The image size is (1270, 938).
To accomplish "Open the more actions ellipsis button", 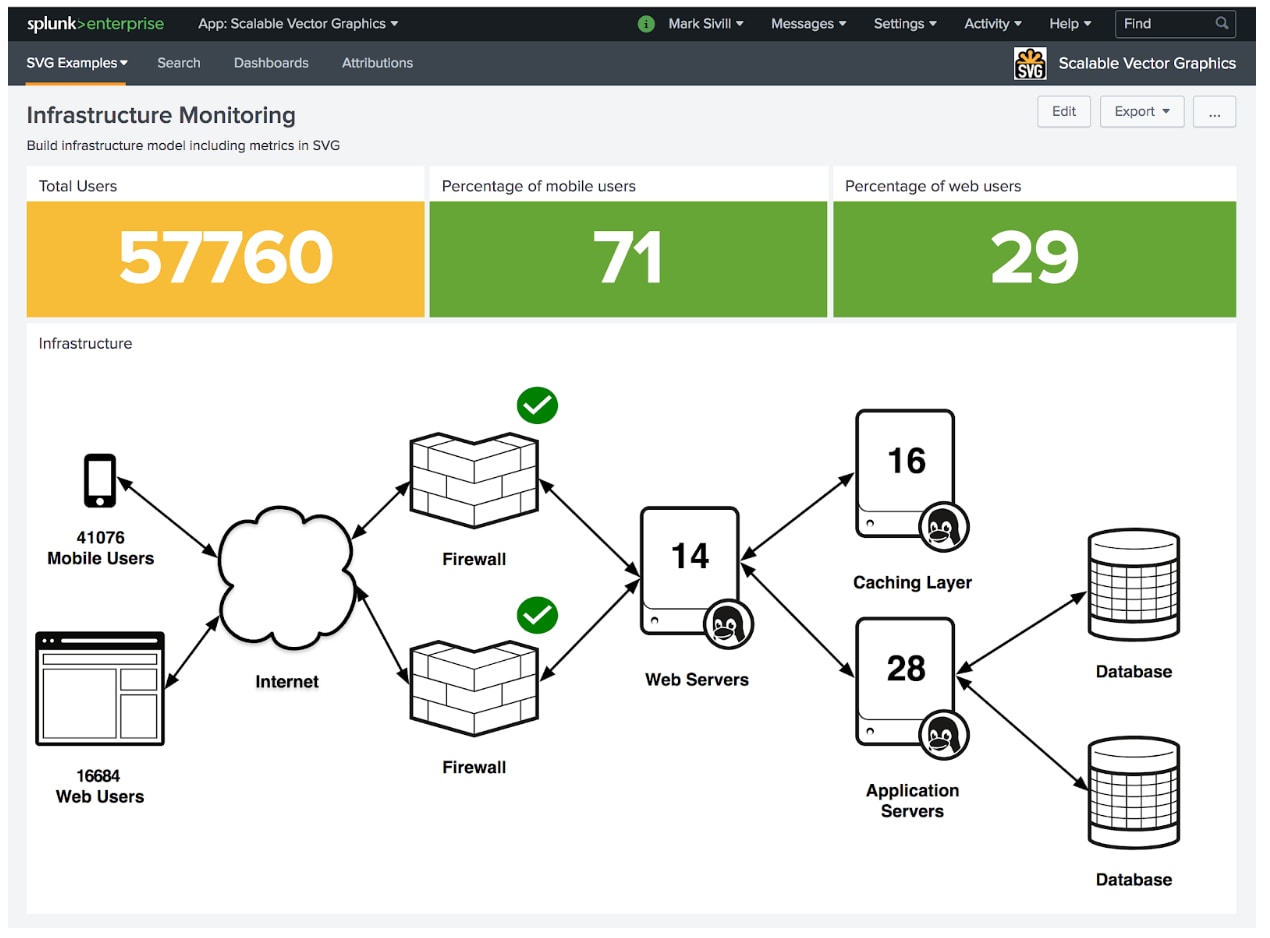I will coord(1214,112).
